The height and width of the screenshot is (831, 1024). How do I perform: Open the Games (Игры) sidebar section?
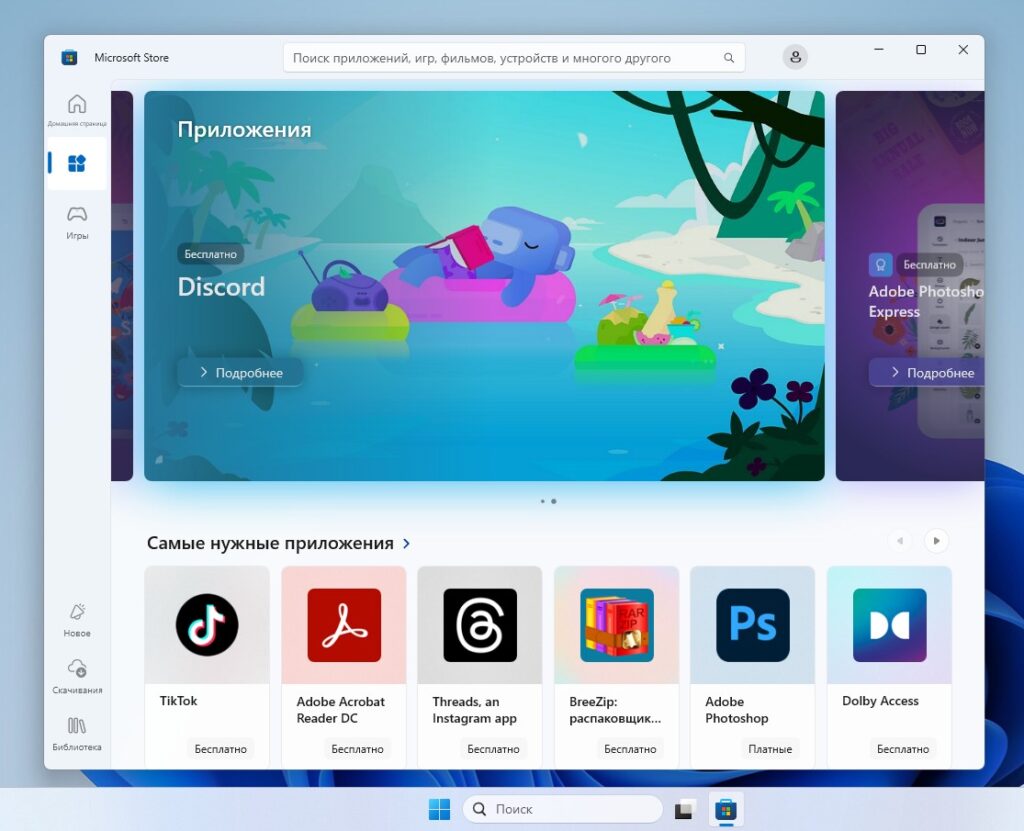coord(77,222)
